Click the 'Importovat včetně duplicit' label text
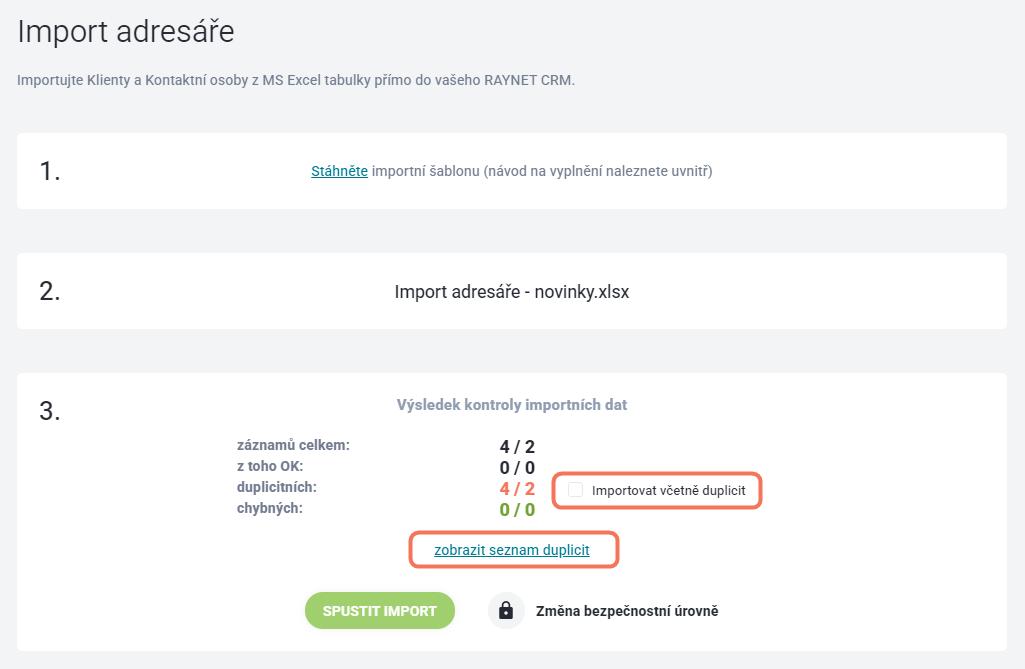1025x669 pixels. click(668, 490)
